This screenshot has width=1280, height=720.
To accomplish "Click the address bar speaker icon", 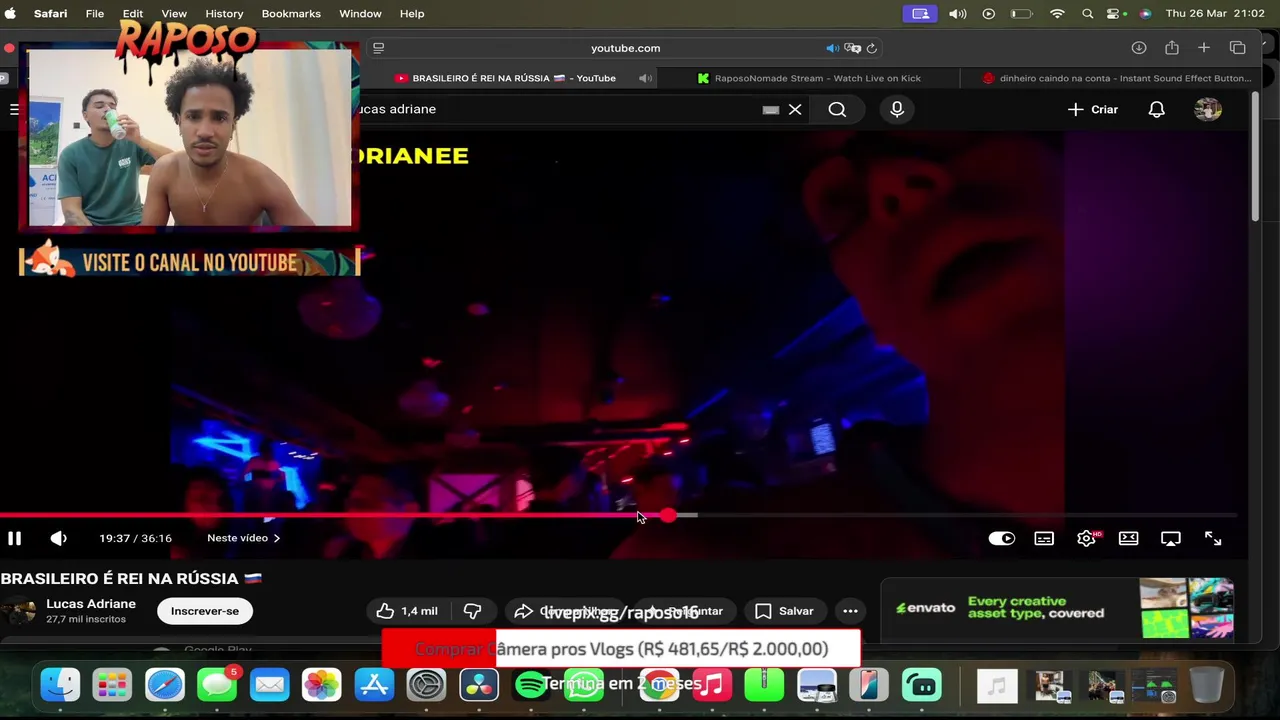I will 832,48.
